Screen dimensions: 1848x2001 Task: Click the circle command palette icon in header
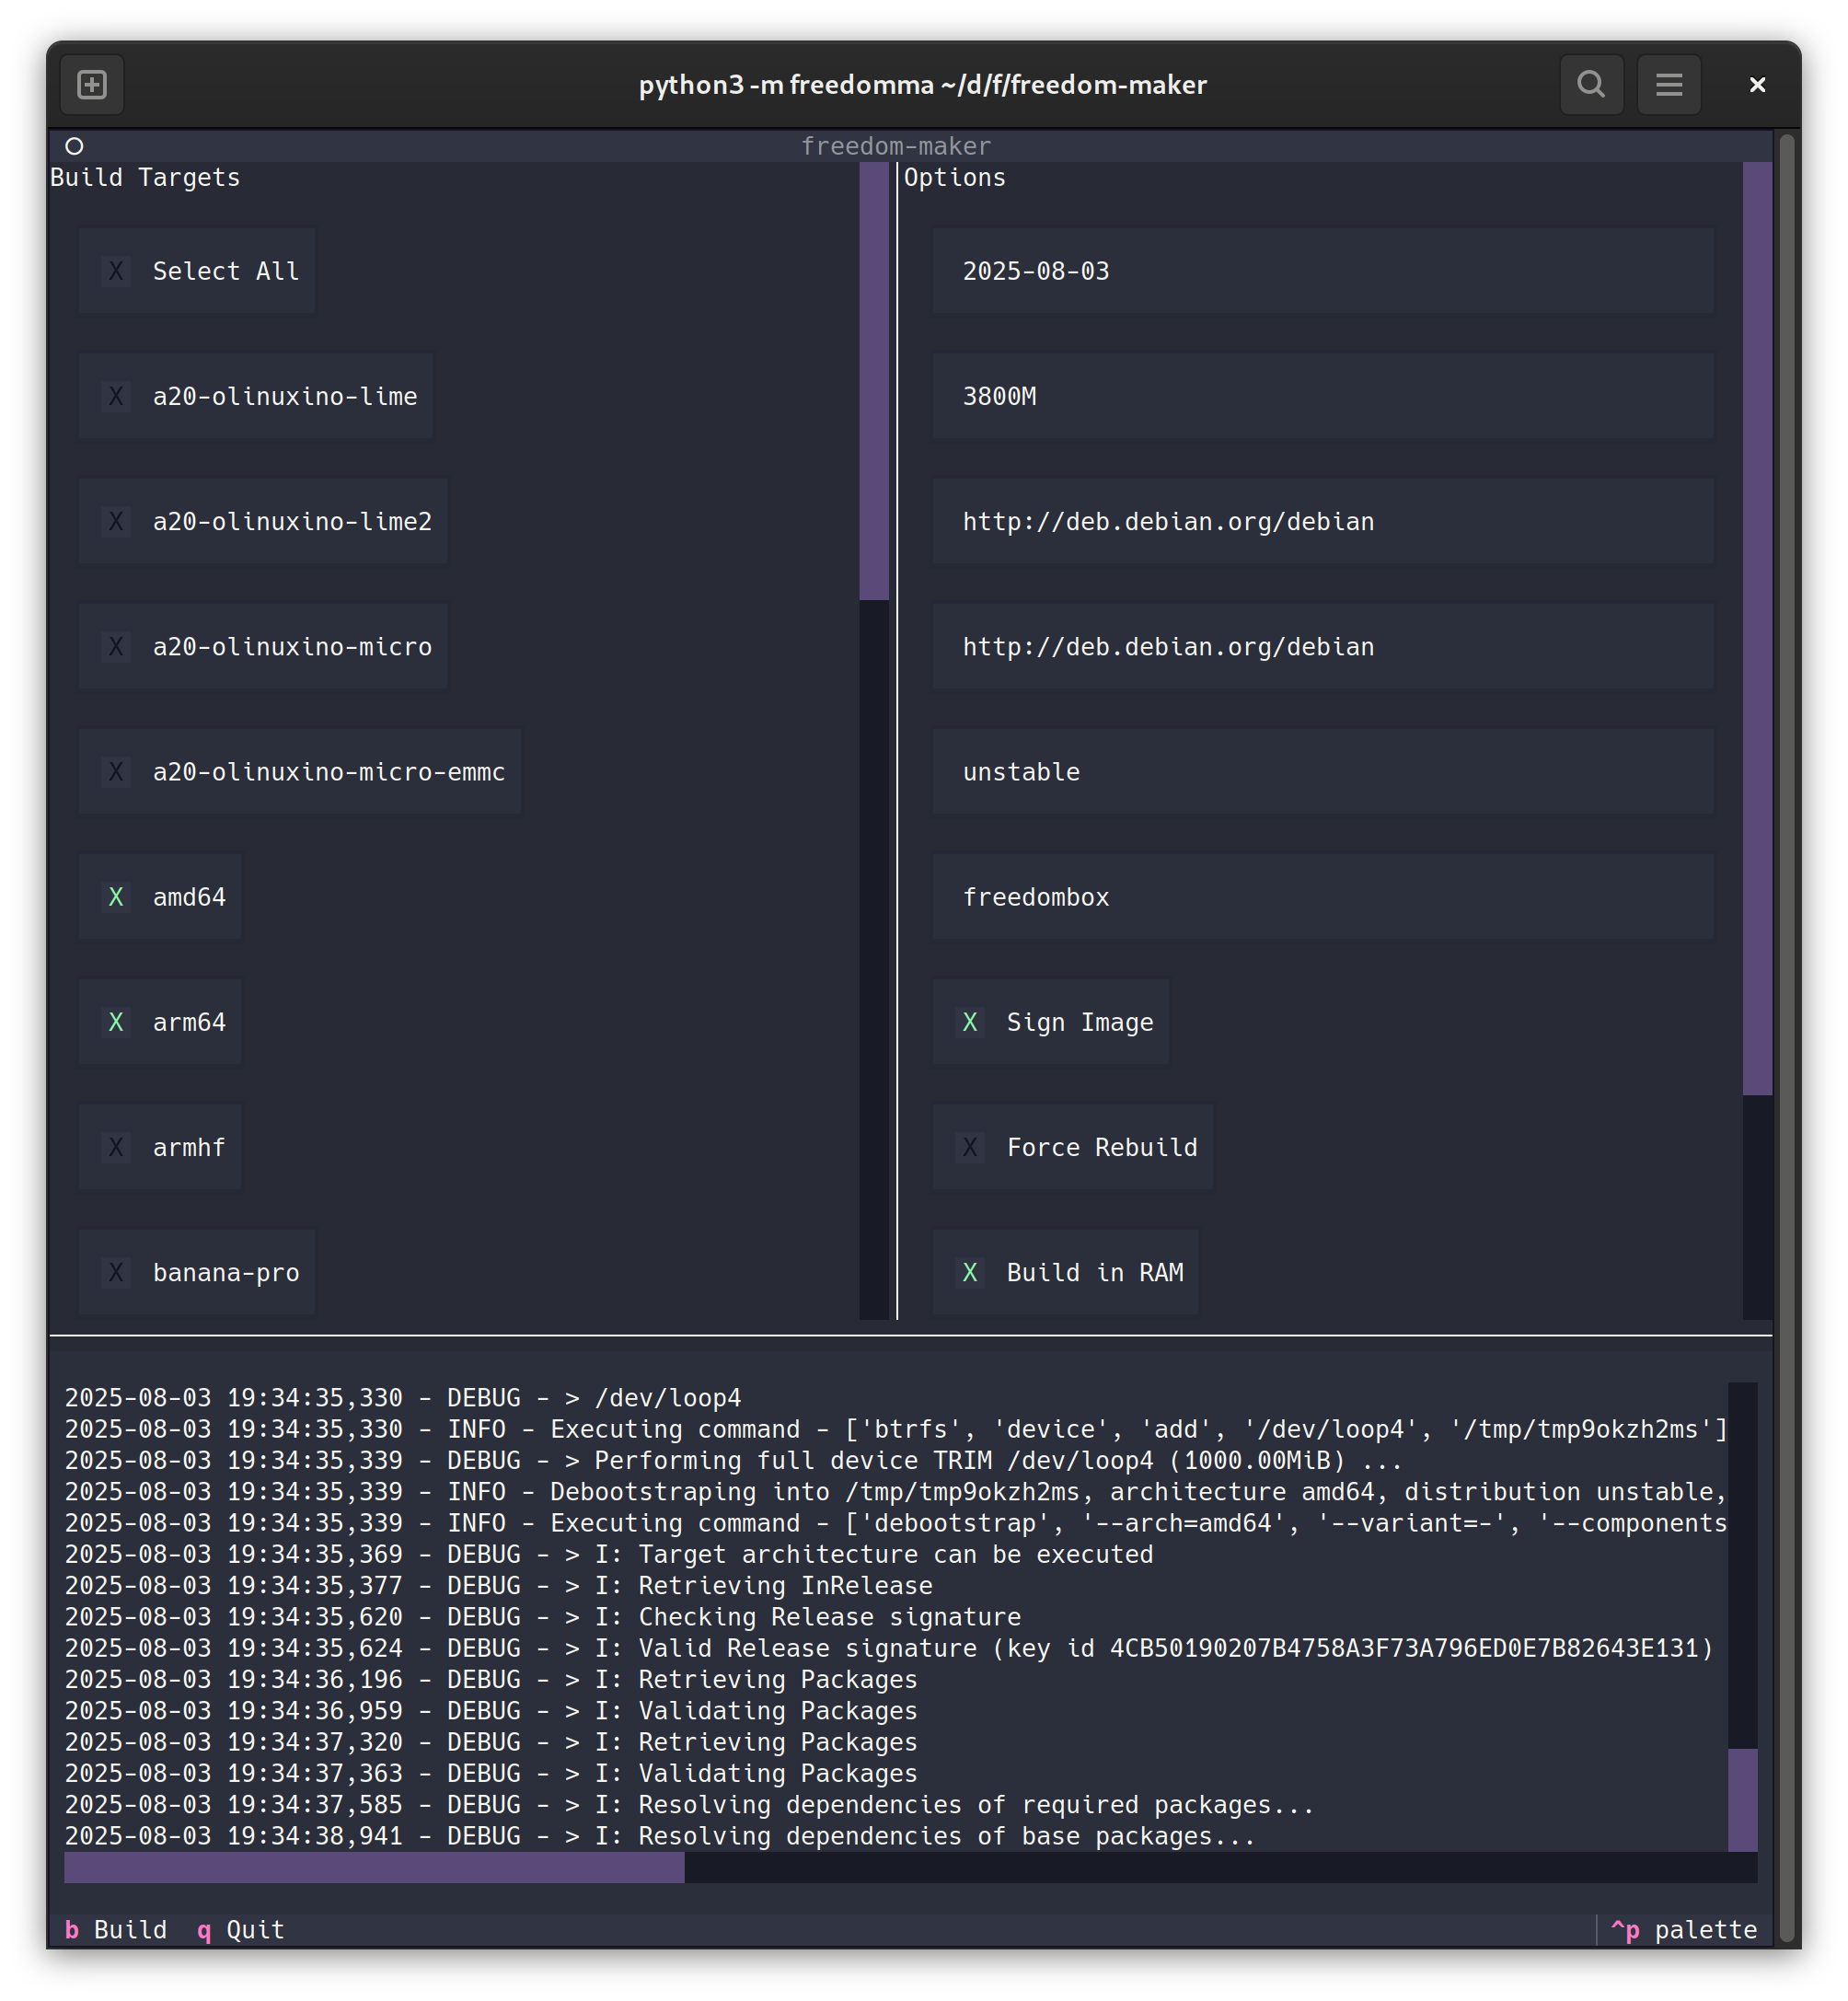(74, 146)
